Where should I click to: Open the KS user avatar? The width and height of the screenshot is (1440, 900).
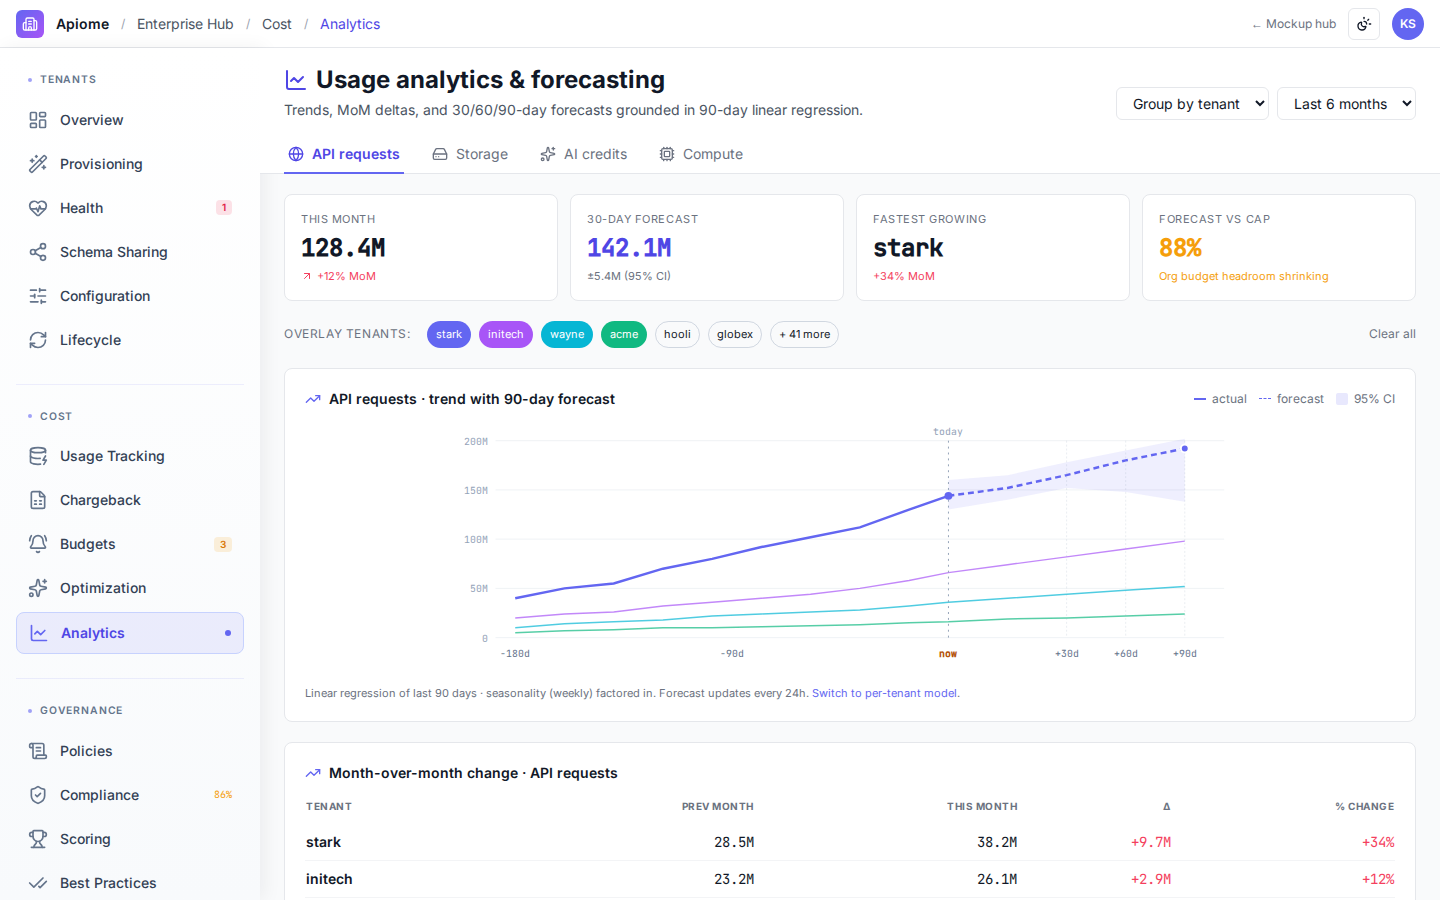tap(1408, 24)
